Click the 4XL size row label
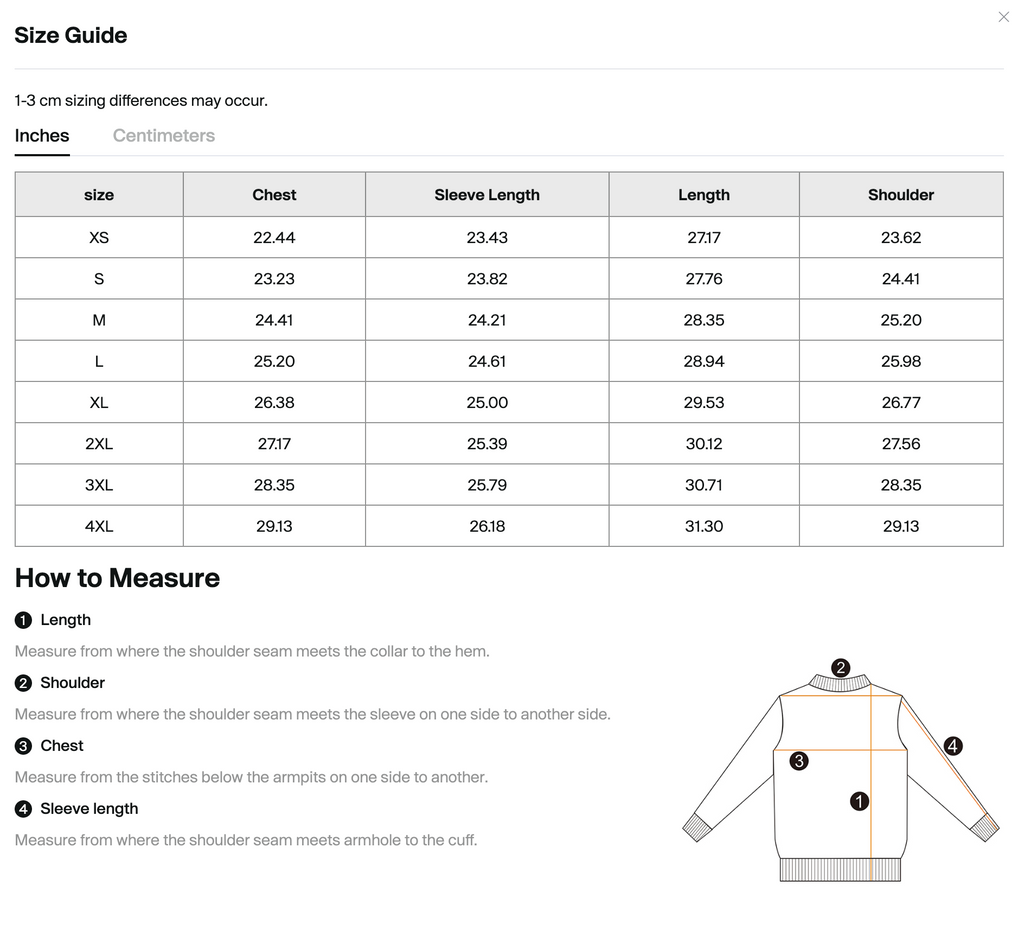 (x=99, y=526)
